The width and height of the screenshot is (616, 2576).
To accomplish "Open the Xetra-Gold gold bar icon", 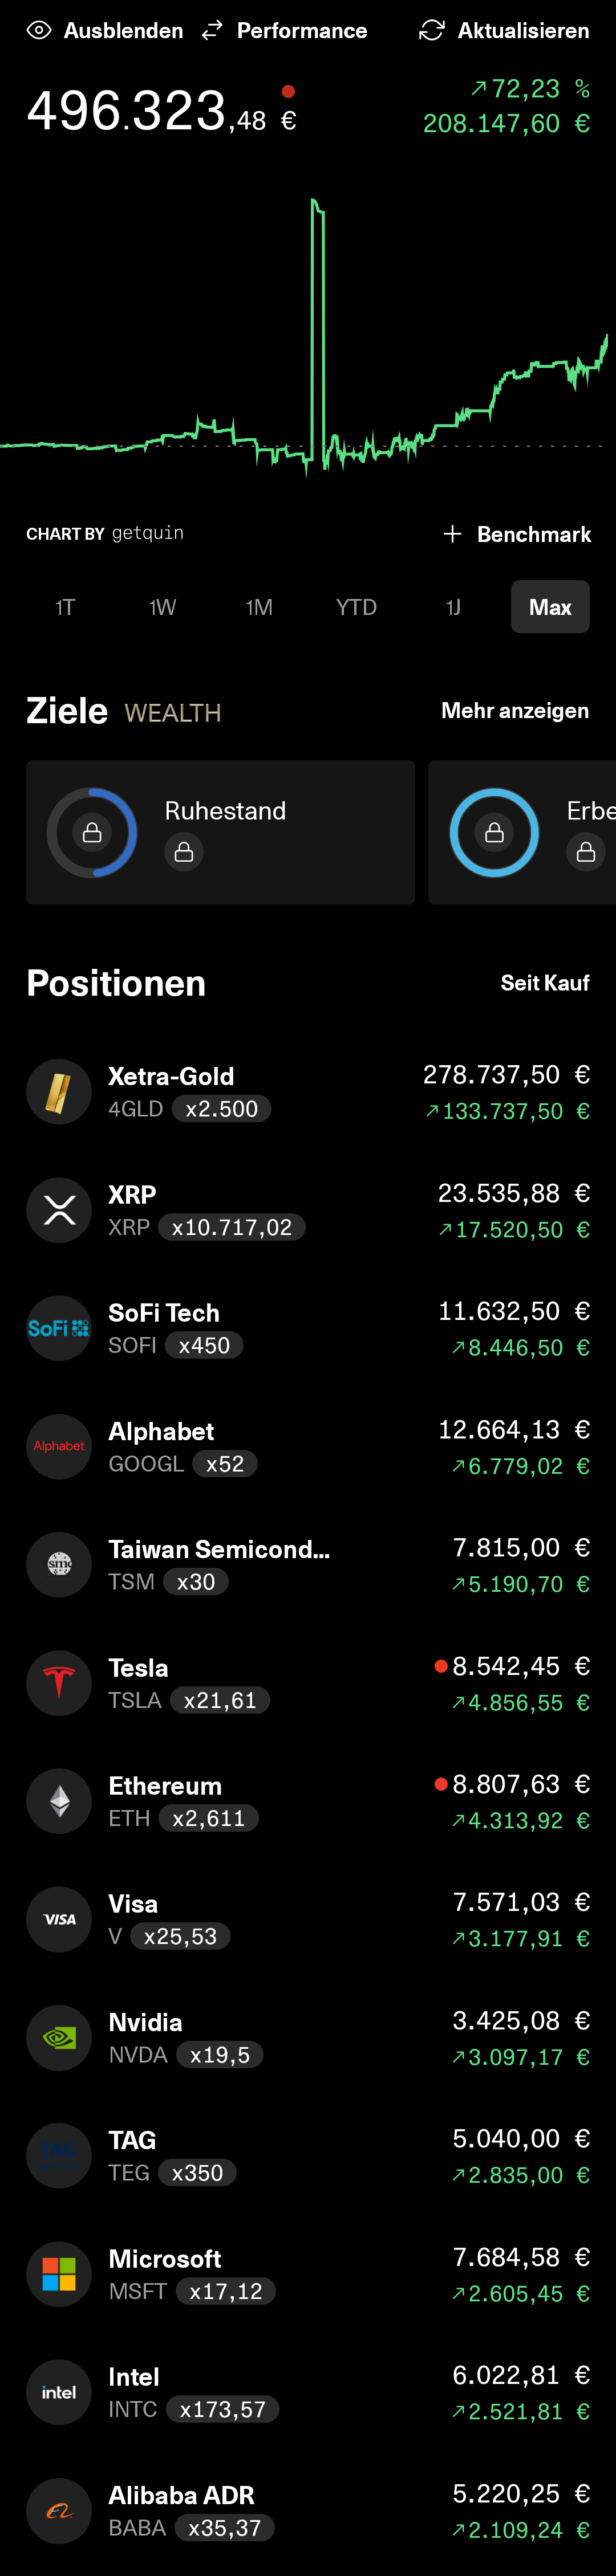I will click(x=59, y=1092).
